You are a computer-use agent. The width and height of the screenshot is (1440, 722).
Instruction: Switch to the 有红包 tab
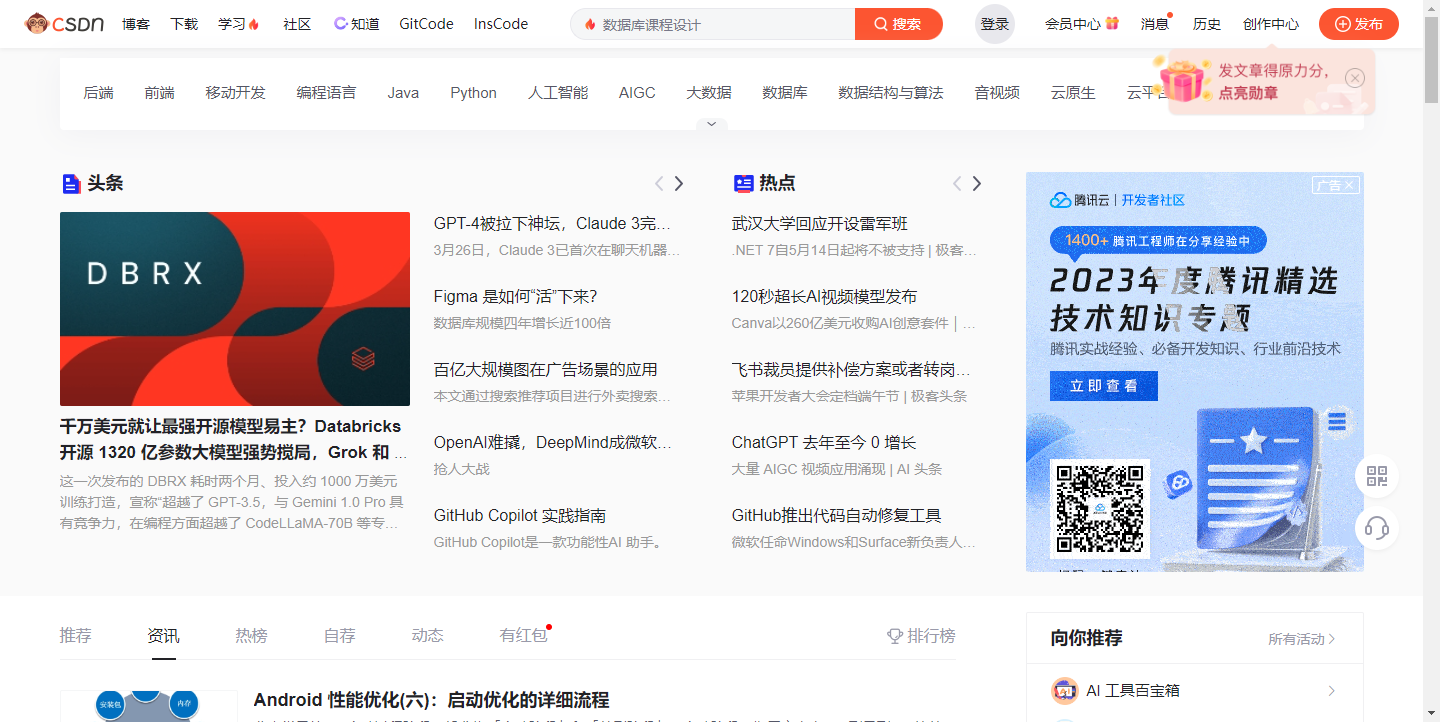click(524, 636)
